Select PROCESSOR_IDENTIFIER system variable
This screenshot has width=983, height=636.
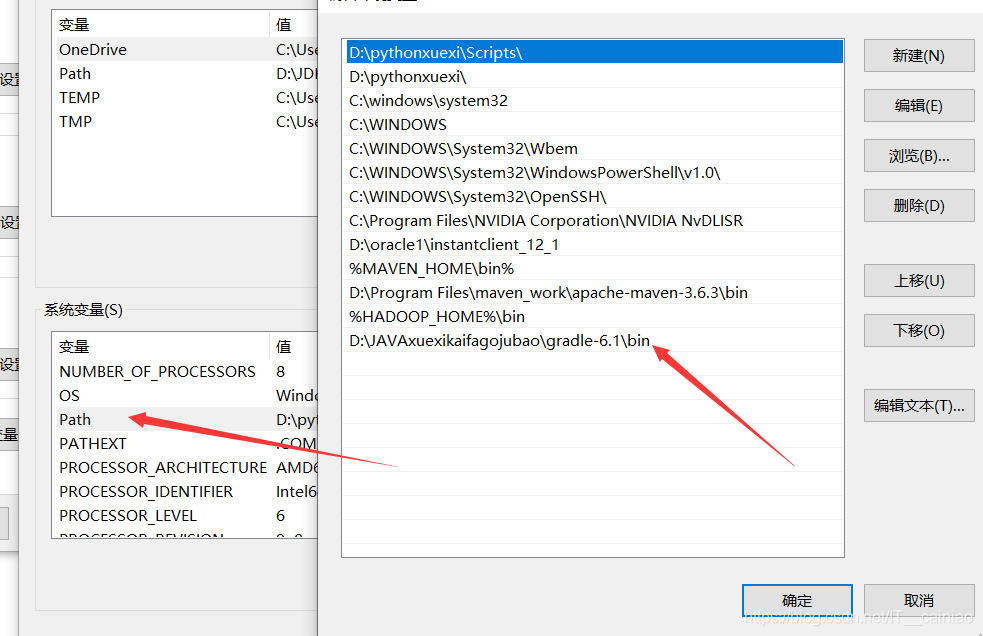186,491
